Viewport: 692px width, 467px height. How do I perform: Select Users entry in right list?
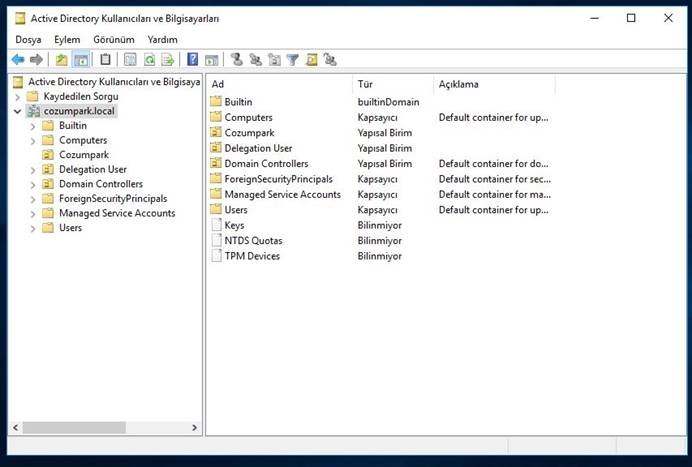(236, 210)
